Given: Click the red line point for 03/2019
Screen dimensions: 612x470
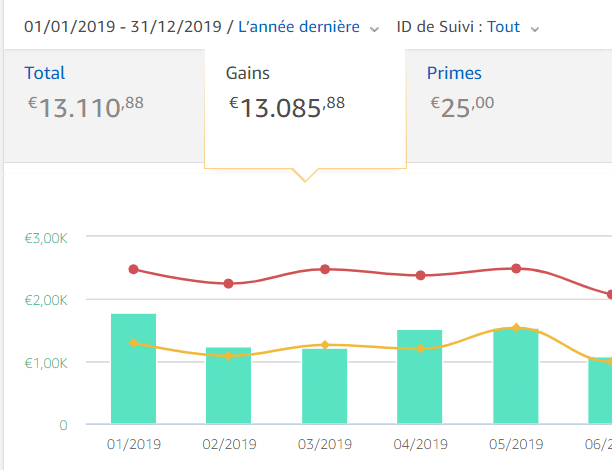Looking at the screenshot, I should (x=325, y=269).
